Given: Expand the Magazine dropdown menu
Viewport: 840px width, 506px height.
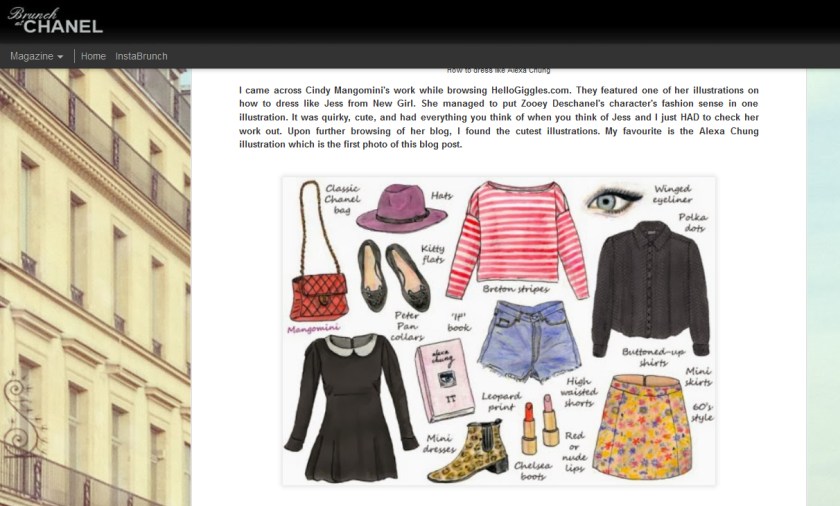Looking at the screenshot, I should (36, 56).
